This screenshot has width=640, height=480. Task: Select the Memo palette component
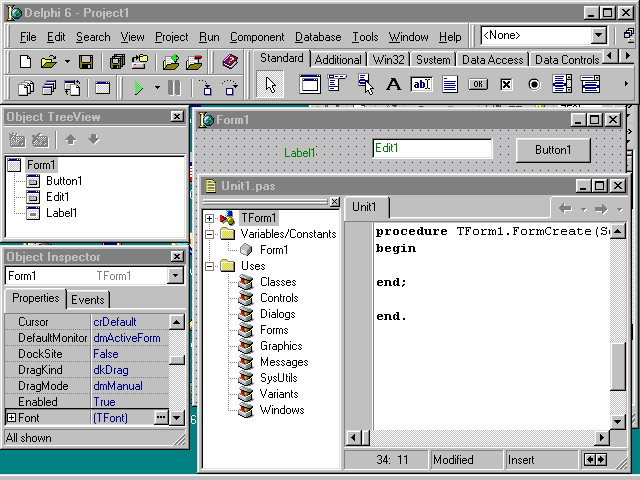(450, 84)
